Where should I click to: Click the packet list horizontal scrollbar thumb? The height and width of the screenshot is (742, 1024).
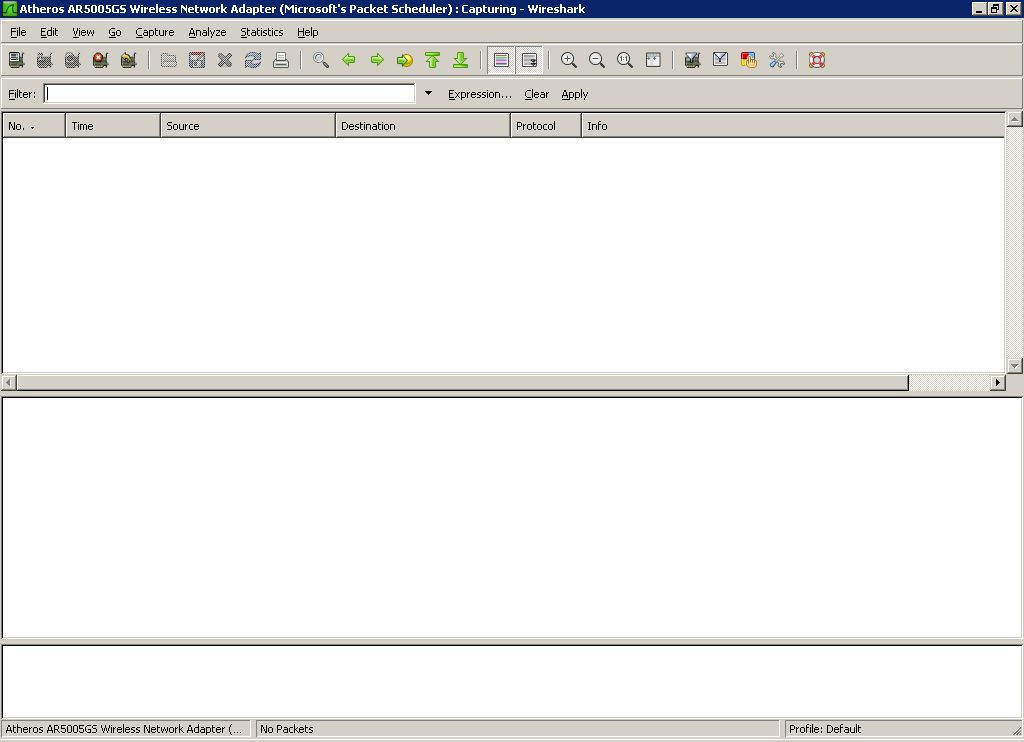462,382
